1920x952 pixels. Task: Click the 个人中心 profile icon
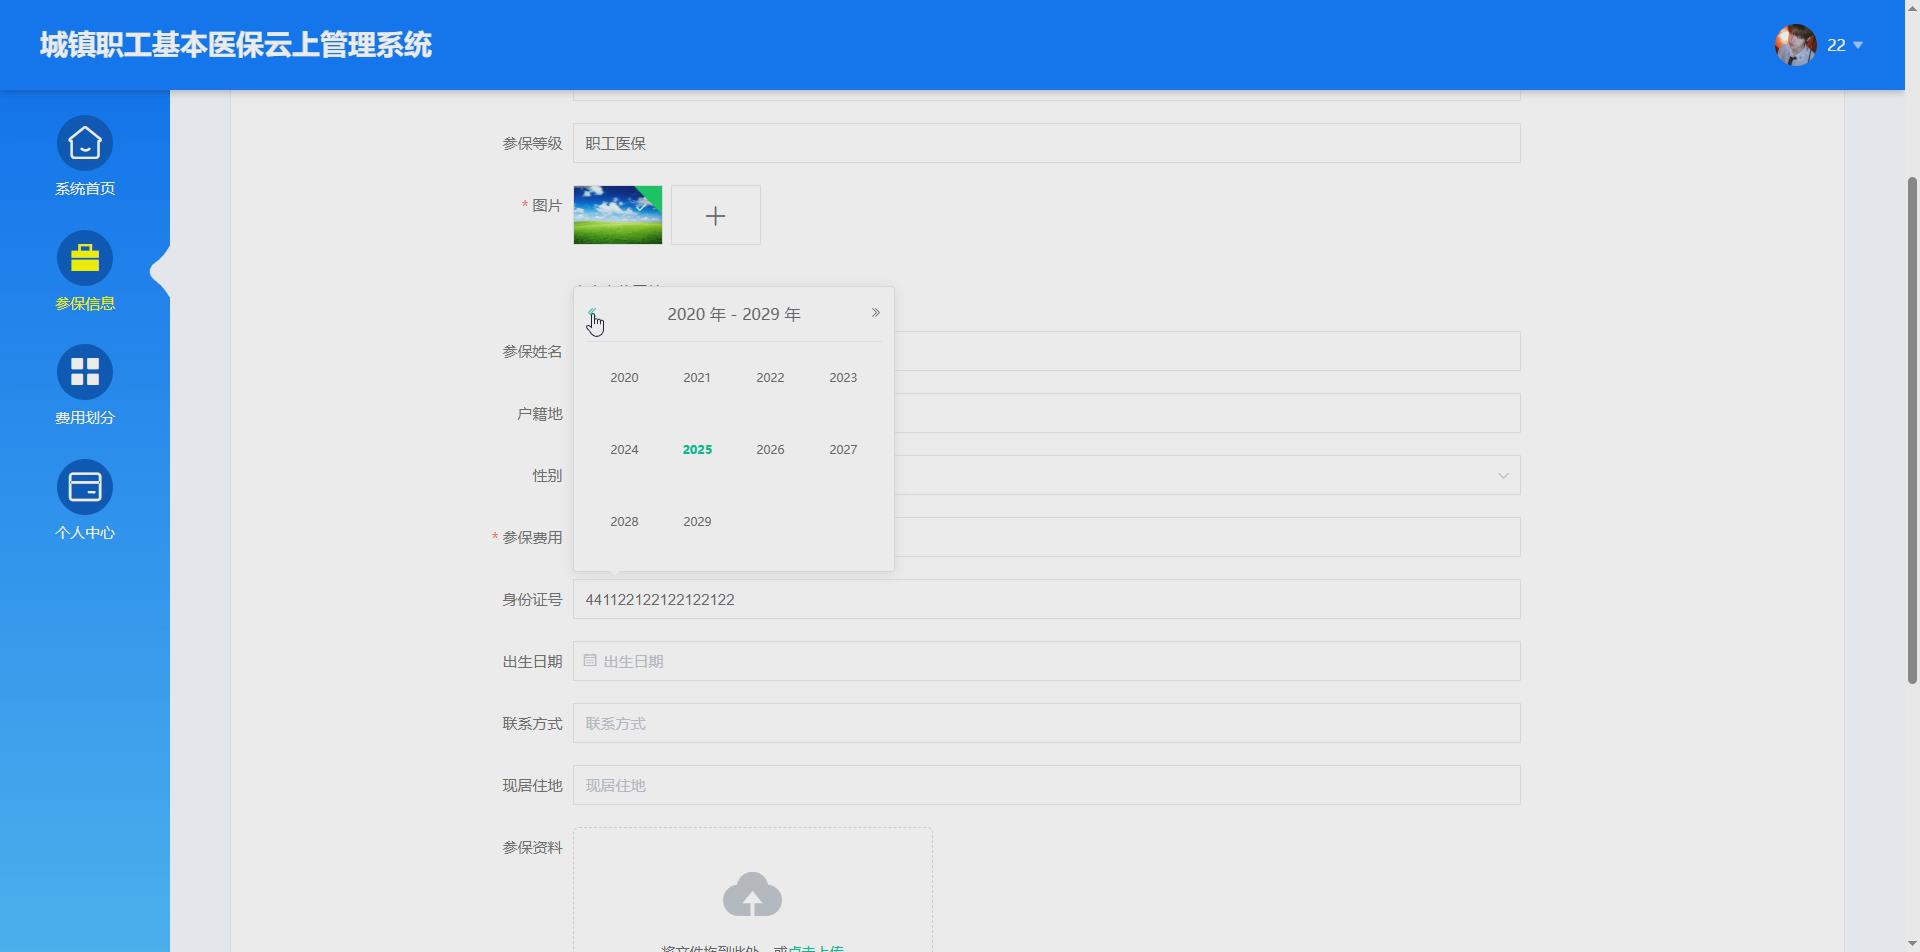[x=85, y=487]
